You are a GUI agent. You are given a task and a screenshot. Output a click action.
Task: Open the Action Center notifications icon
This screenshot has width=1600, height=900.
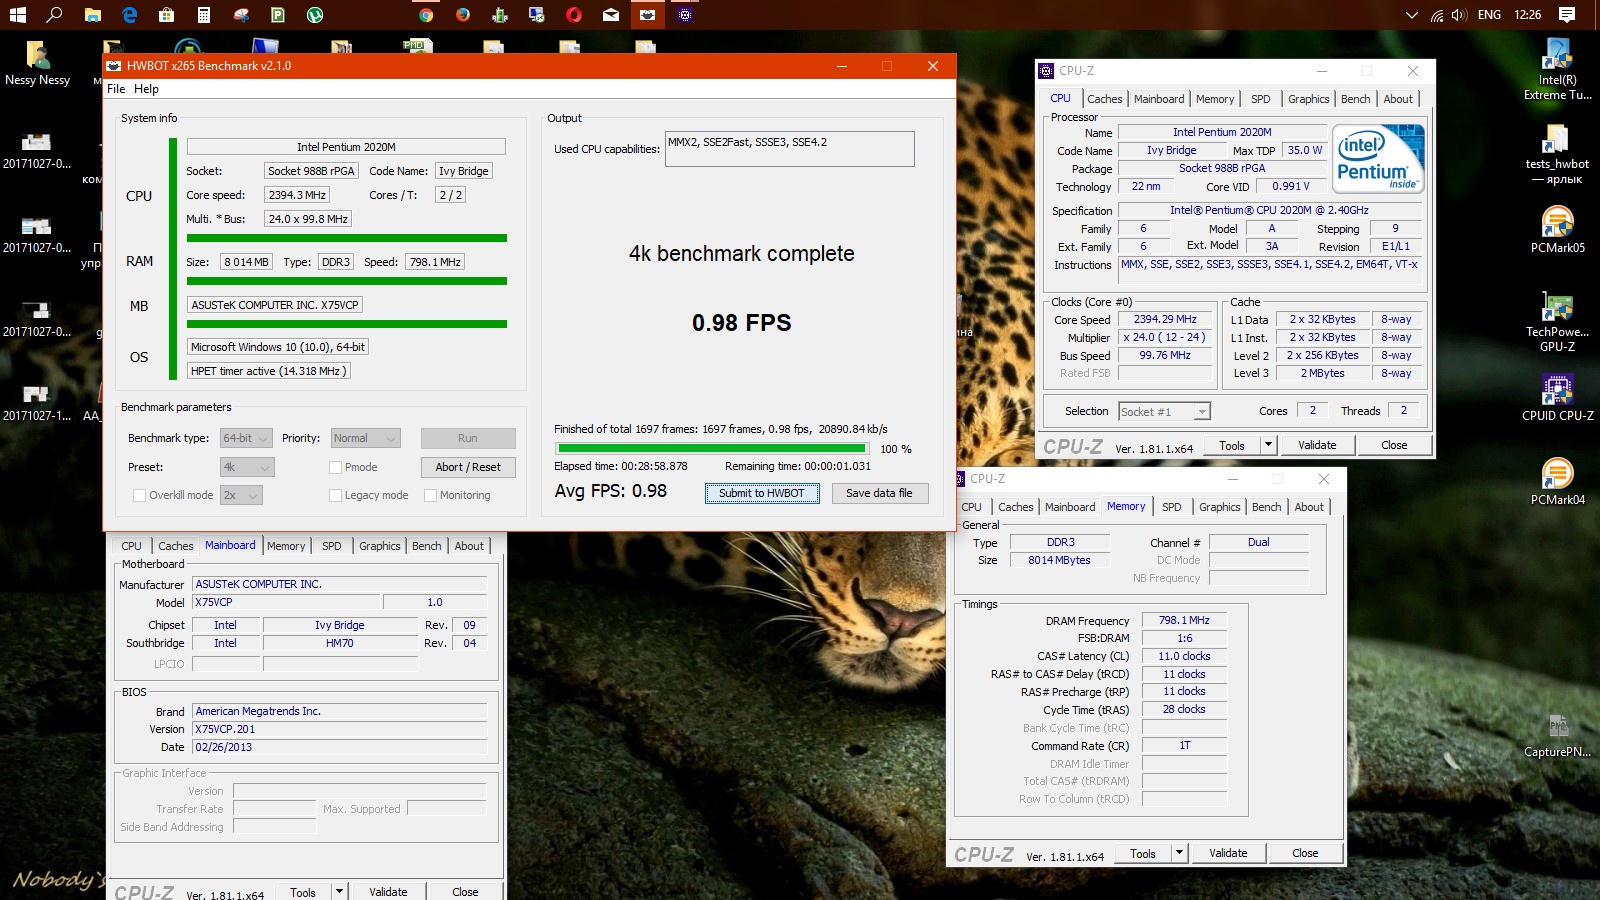[1567, 14]
